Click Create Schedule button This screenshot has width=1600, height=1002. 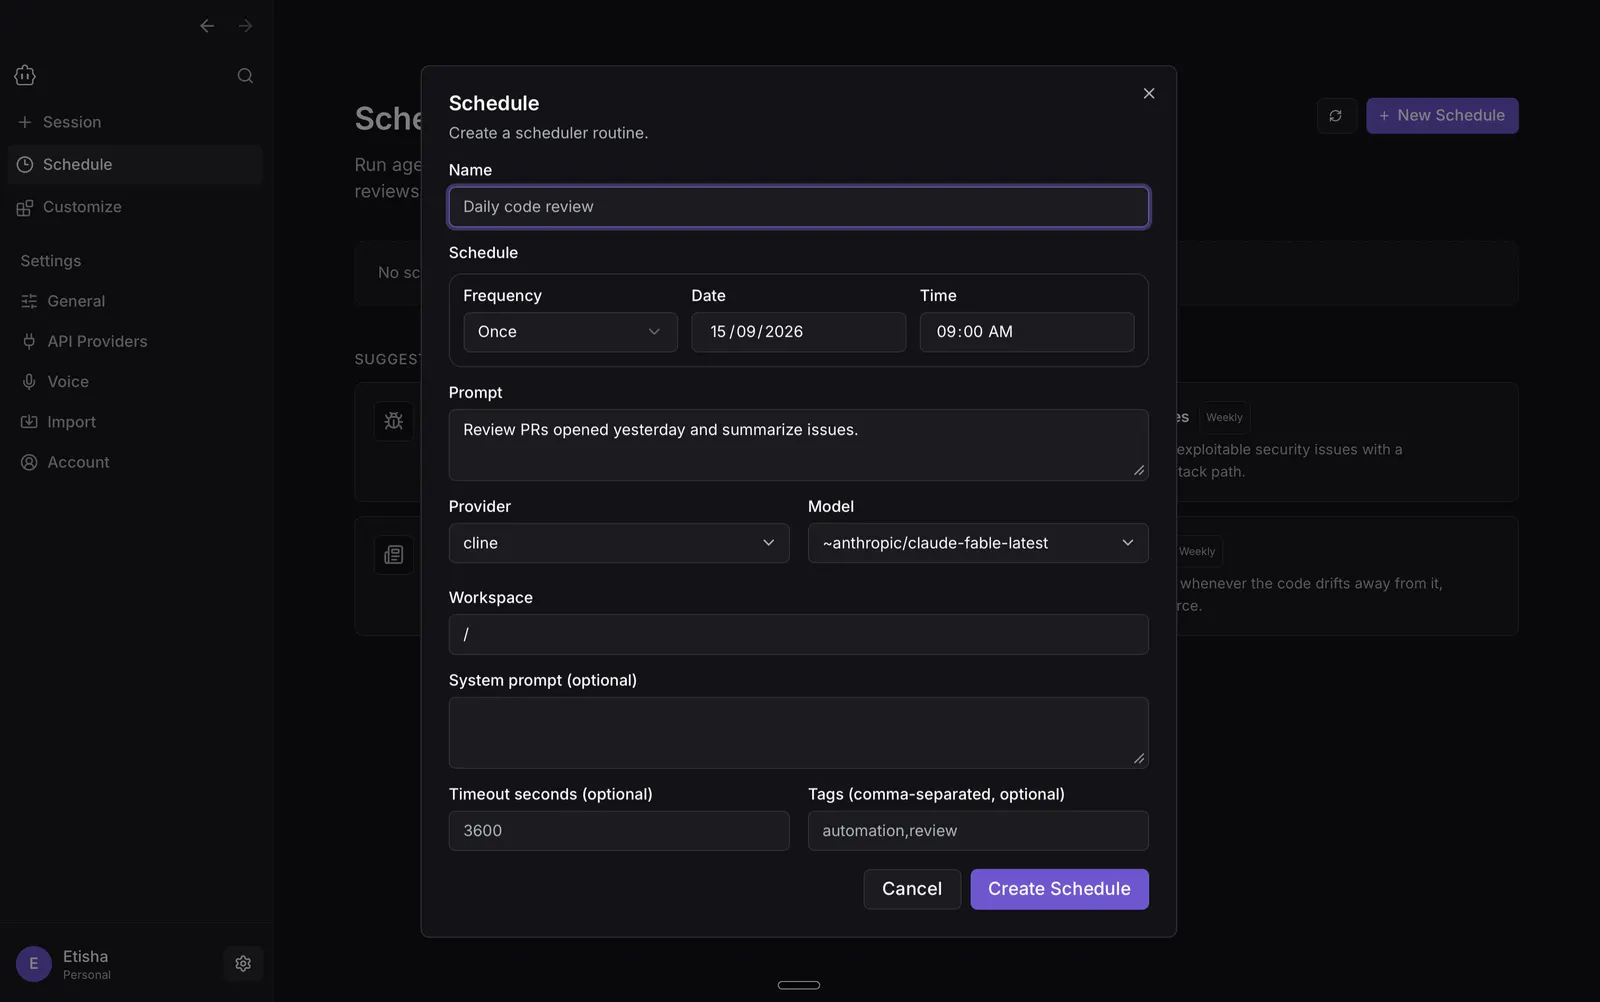(x=1059, y=889)
